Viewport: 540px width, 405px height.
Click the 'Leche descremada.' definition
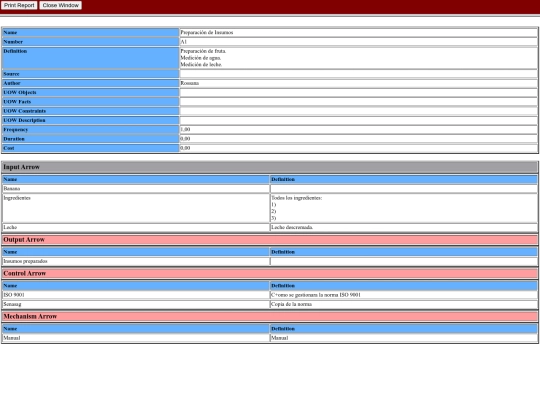pyautogui.click(x=292, y=227)
